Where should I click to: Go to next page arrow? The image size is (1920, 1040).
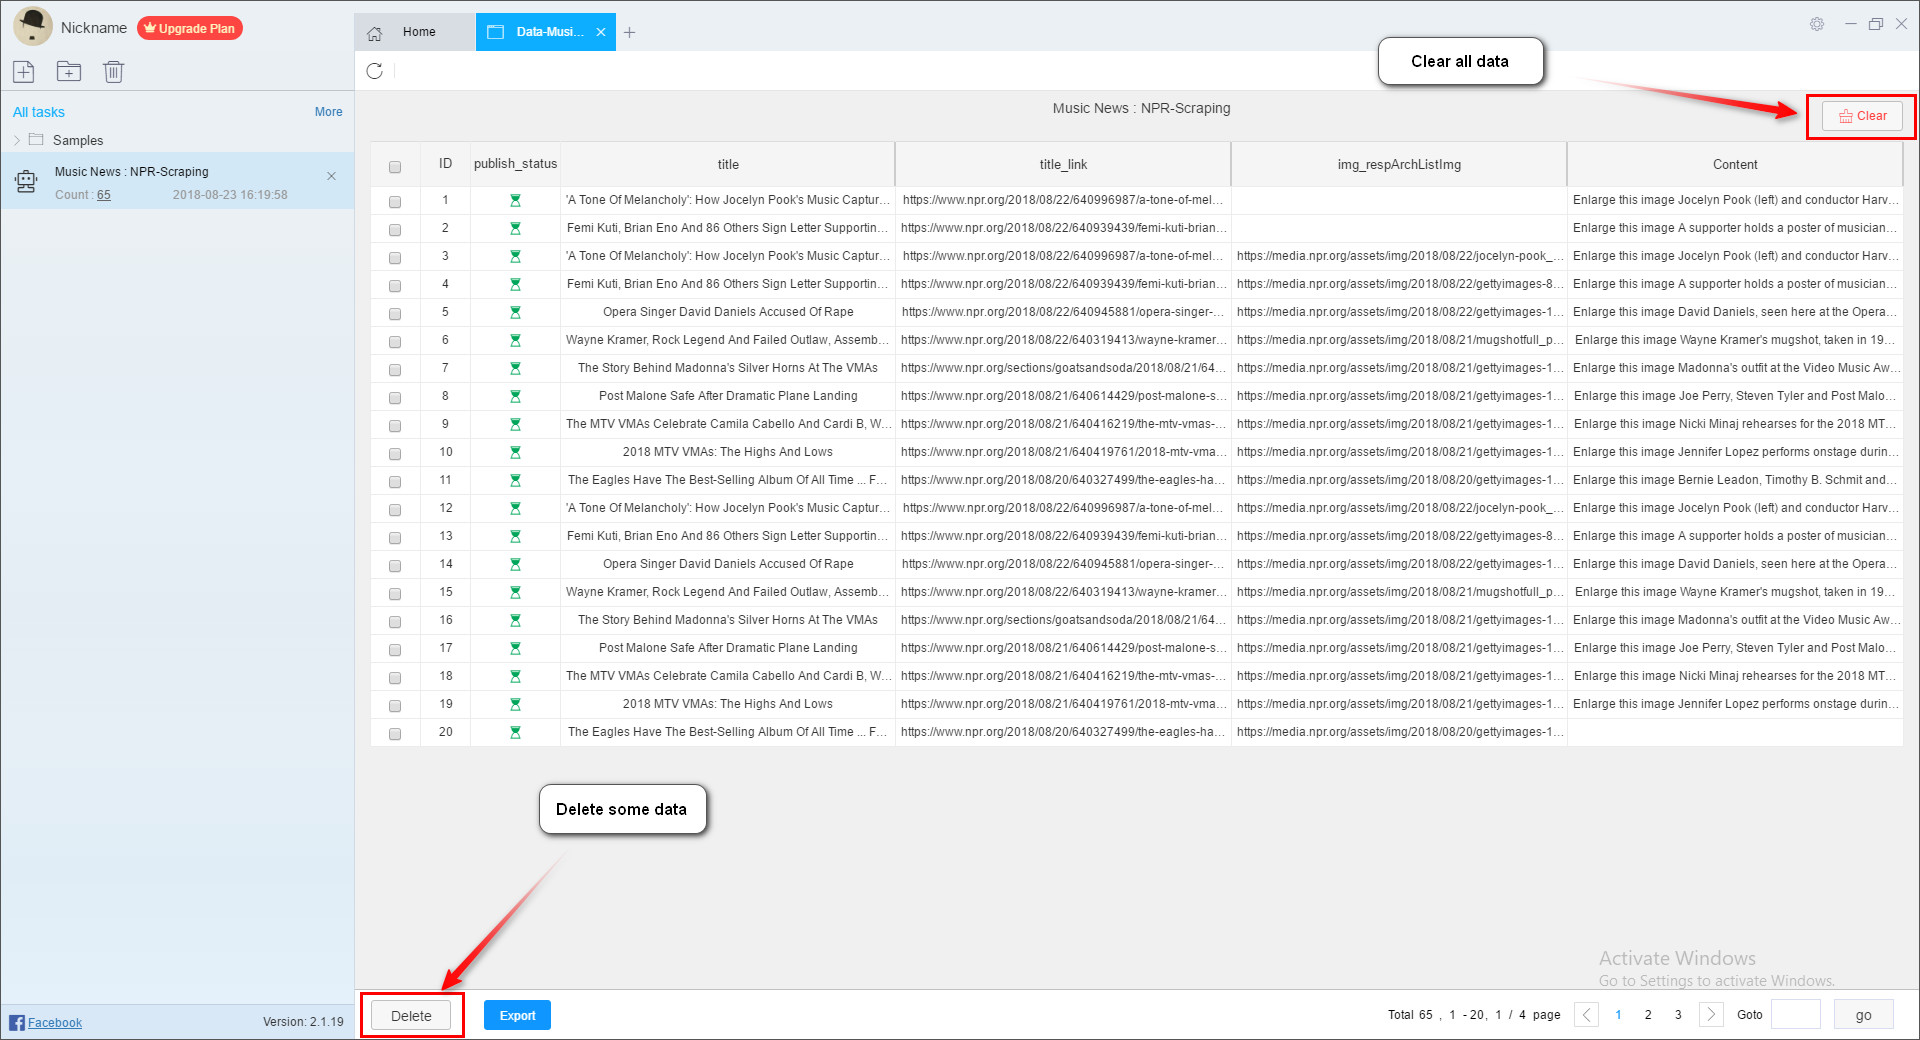(1711, 1014)
